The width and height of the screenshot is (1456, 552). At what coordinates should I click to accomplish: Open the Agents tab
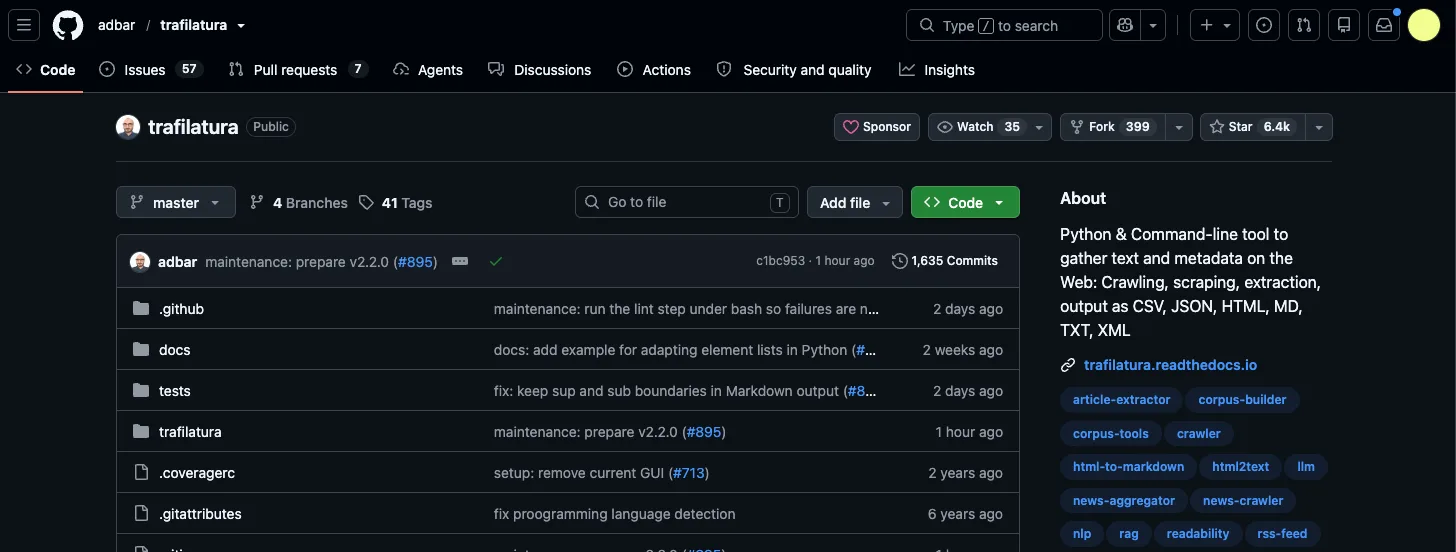[x=428, y=70]
